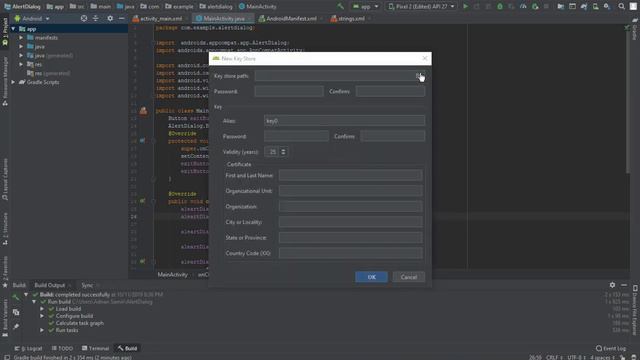This screenshot has width=640, height=360.
Task: Click the AlertDialog breadcrumb in navigation bar
Action: pyautogui.click(x=22, y=7)
